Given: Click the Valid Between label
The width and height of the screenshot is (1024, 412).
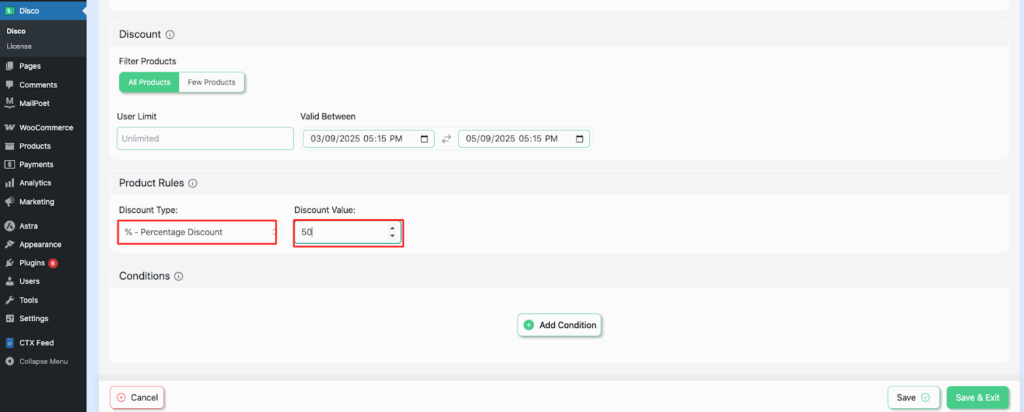Looking at the screenshot, I should [x=328, y=116].
